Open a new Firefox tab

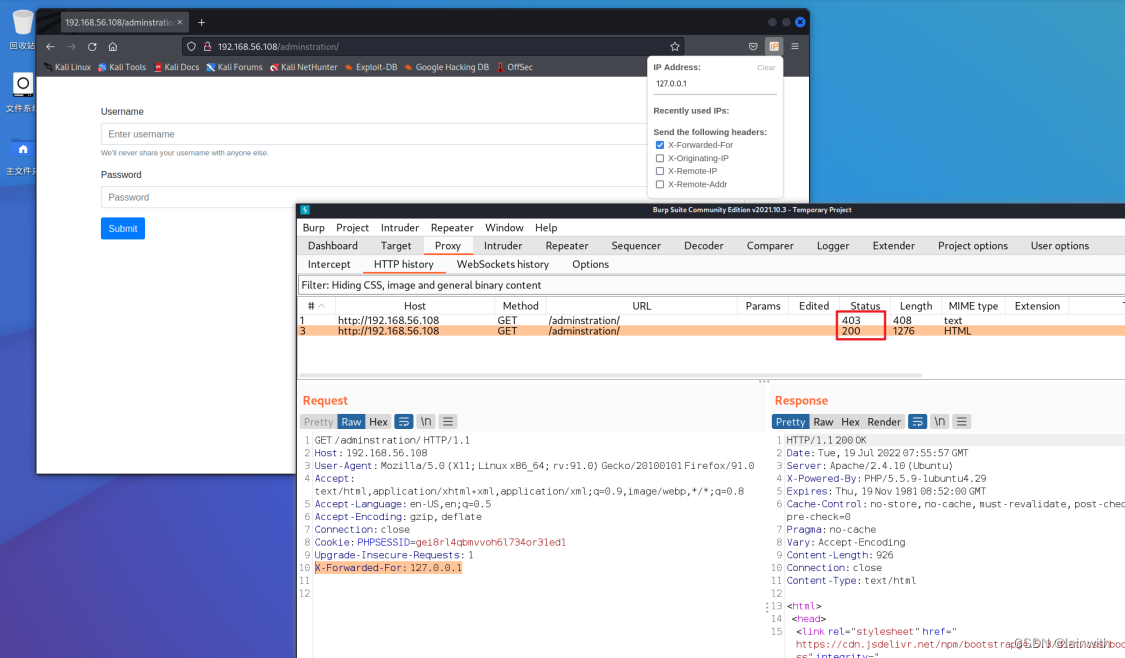tap(202, 22)
